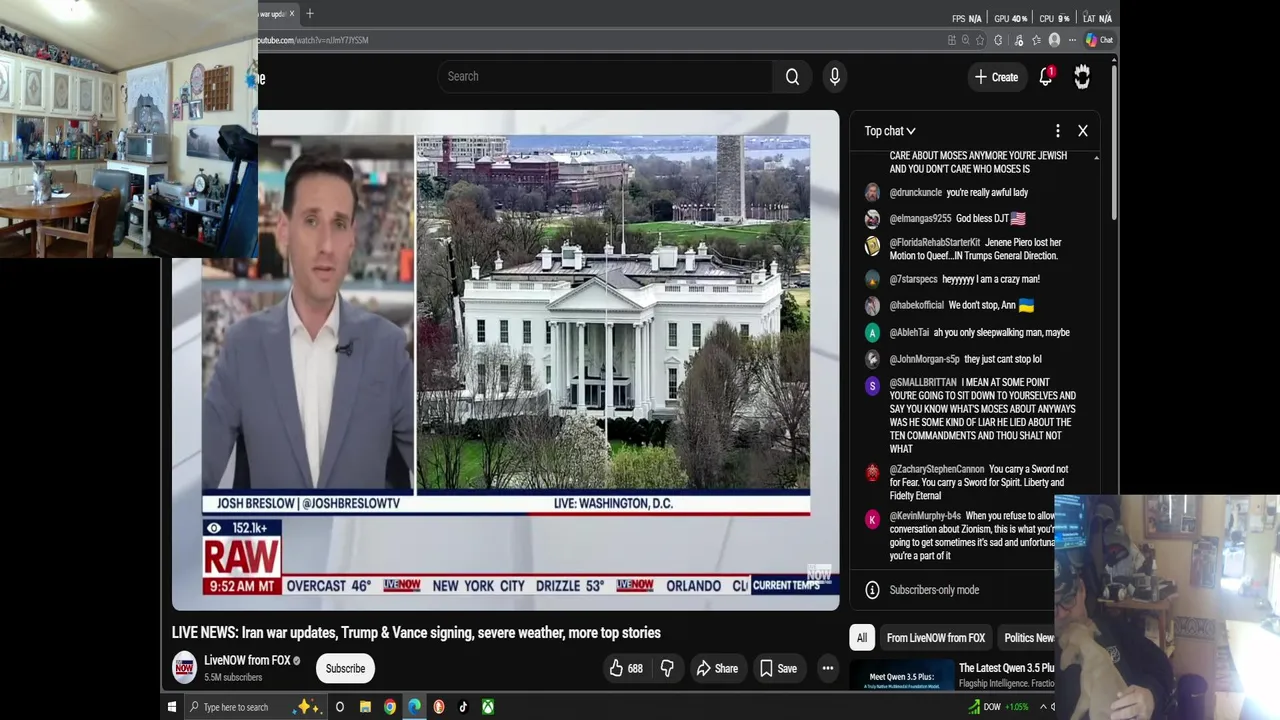This screenshot has width=1280, height=720.
Task: Click @SMALLBRITTAN chat username
Action: coord(923,383)
